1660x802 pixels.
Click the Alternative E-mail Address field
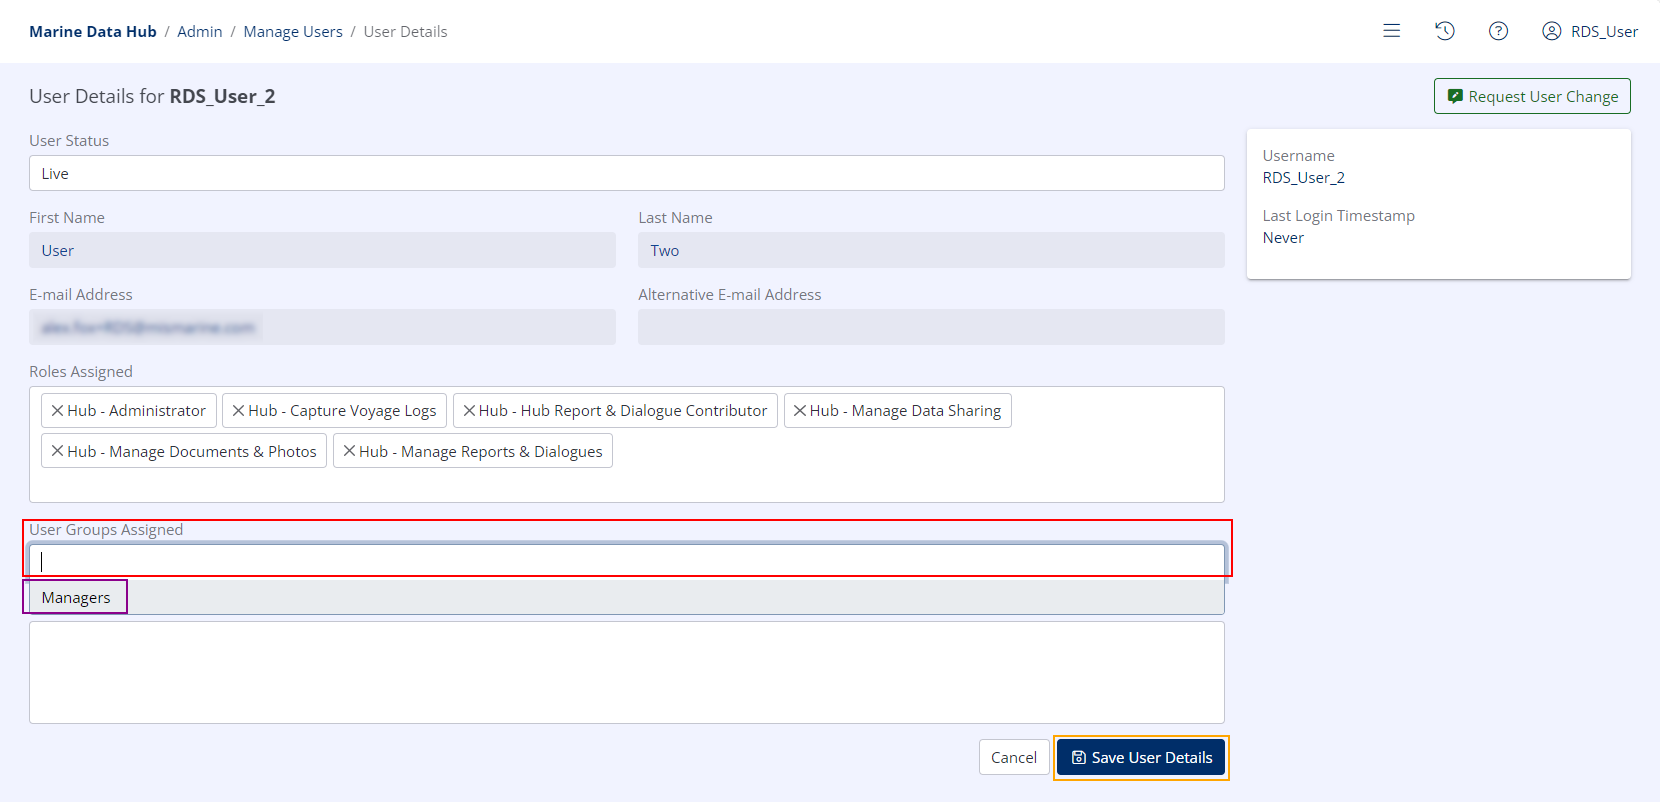[931, 327]
